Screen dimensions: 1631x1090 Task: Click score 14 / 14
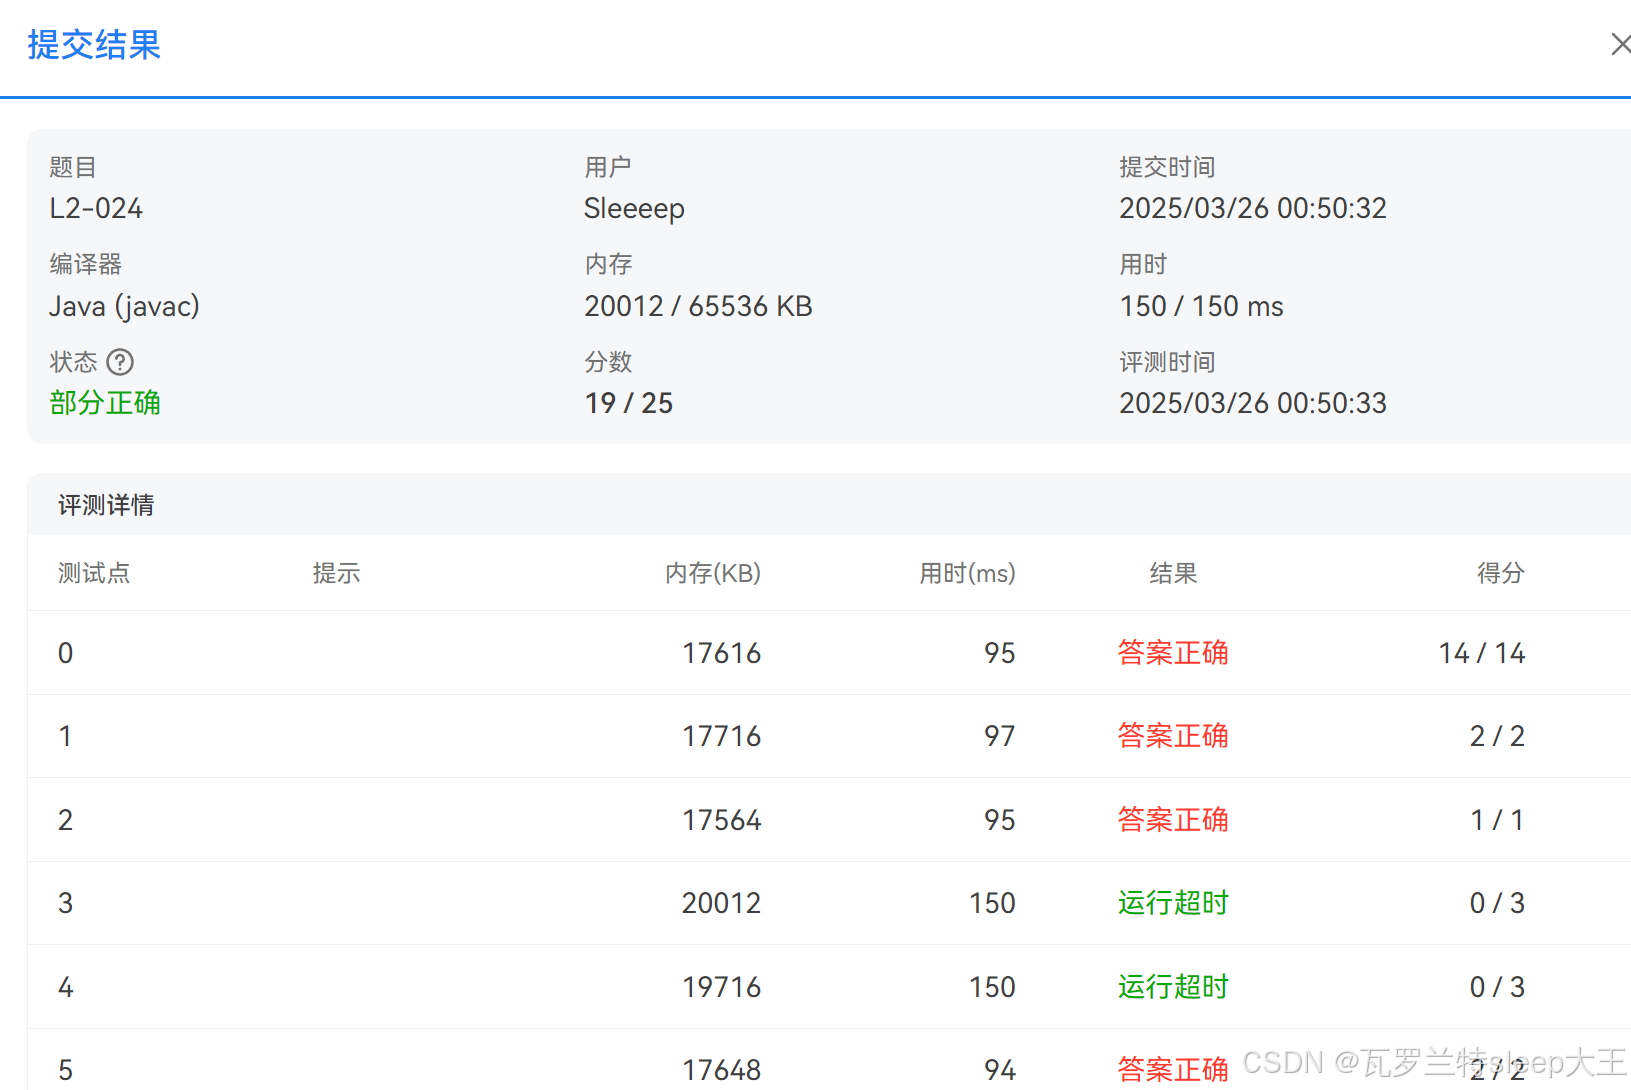pos(1482,653)
